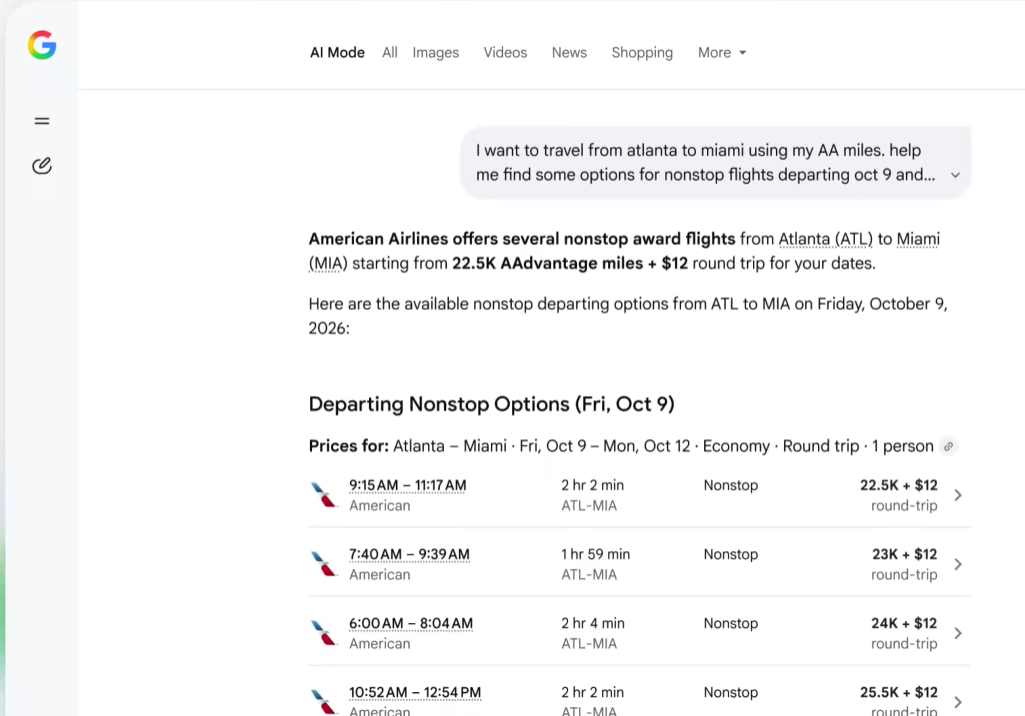Click the '22.5K + $12' price
Image resolution: width=1025 pixels, height=716 pixels.
[899, 485]
